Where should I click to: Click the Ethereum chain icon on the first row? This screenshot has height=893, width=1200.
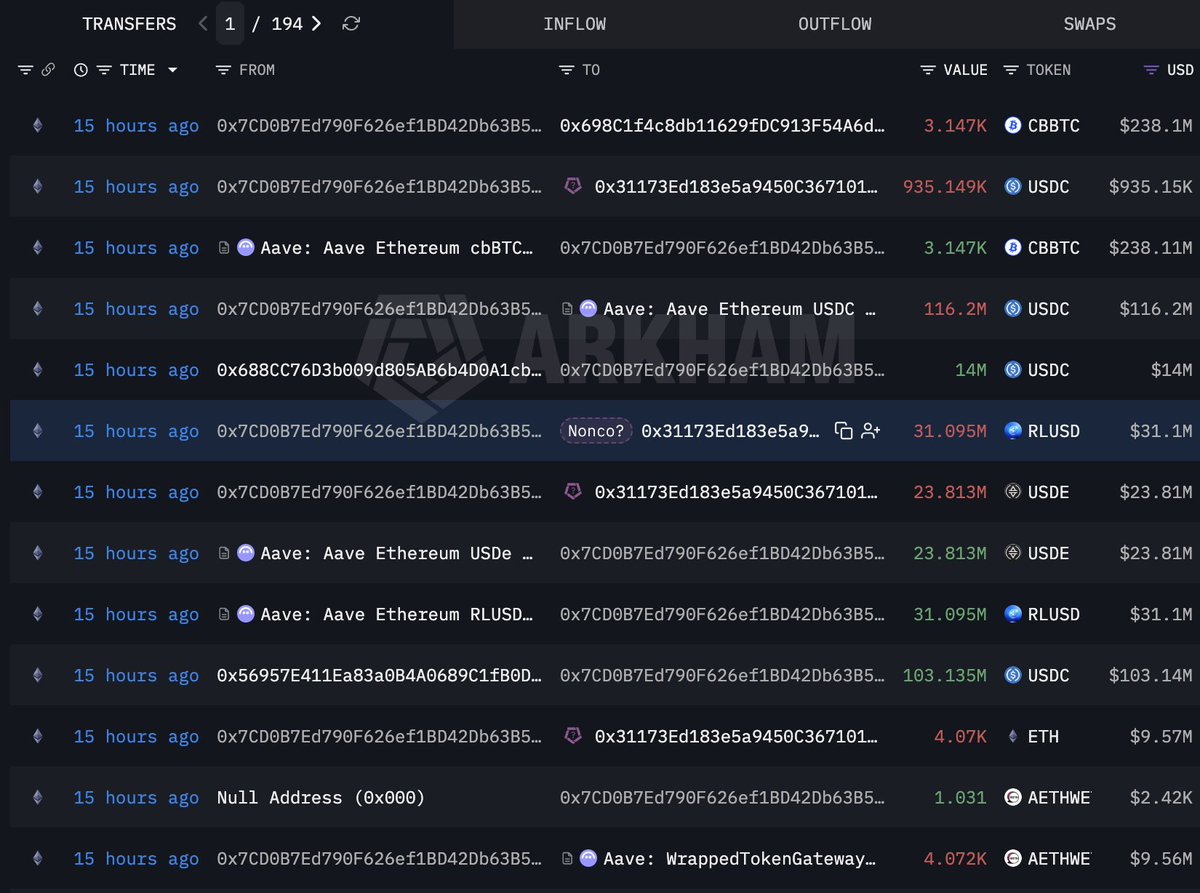point(37,126)
